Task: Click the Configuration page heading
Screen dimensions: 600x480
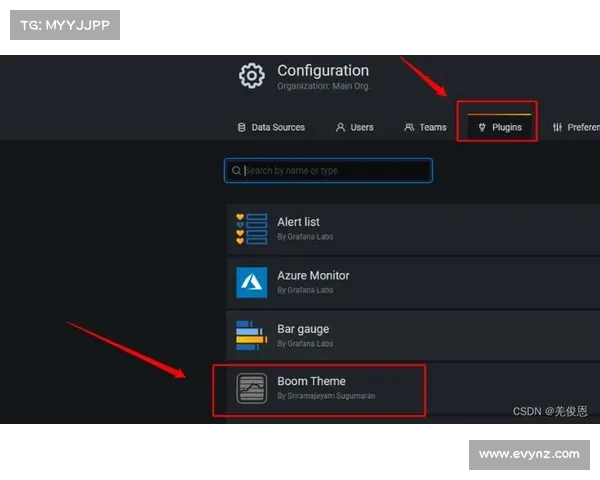Action: coord(323,71)
